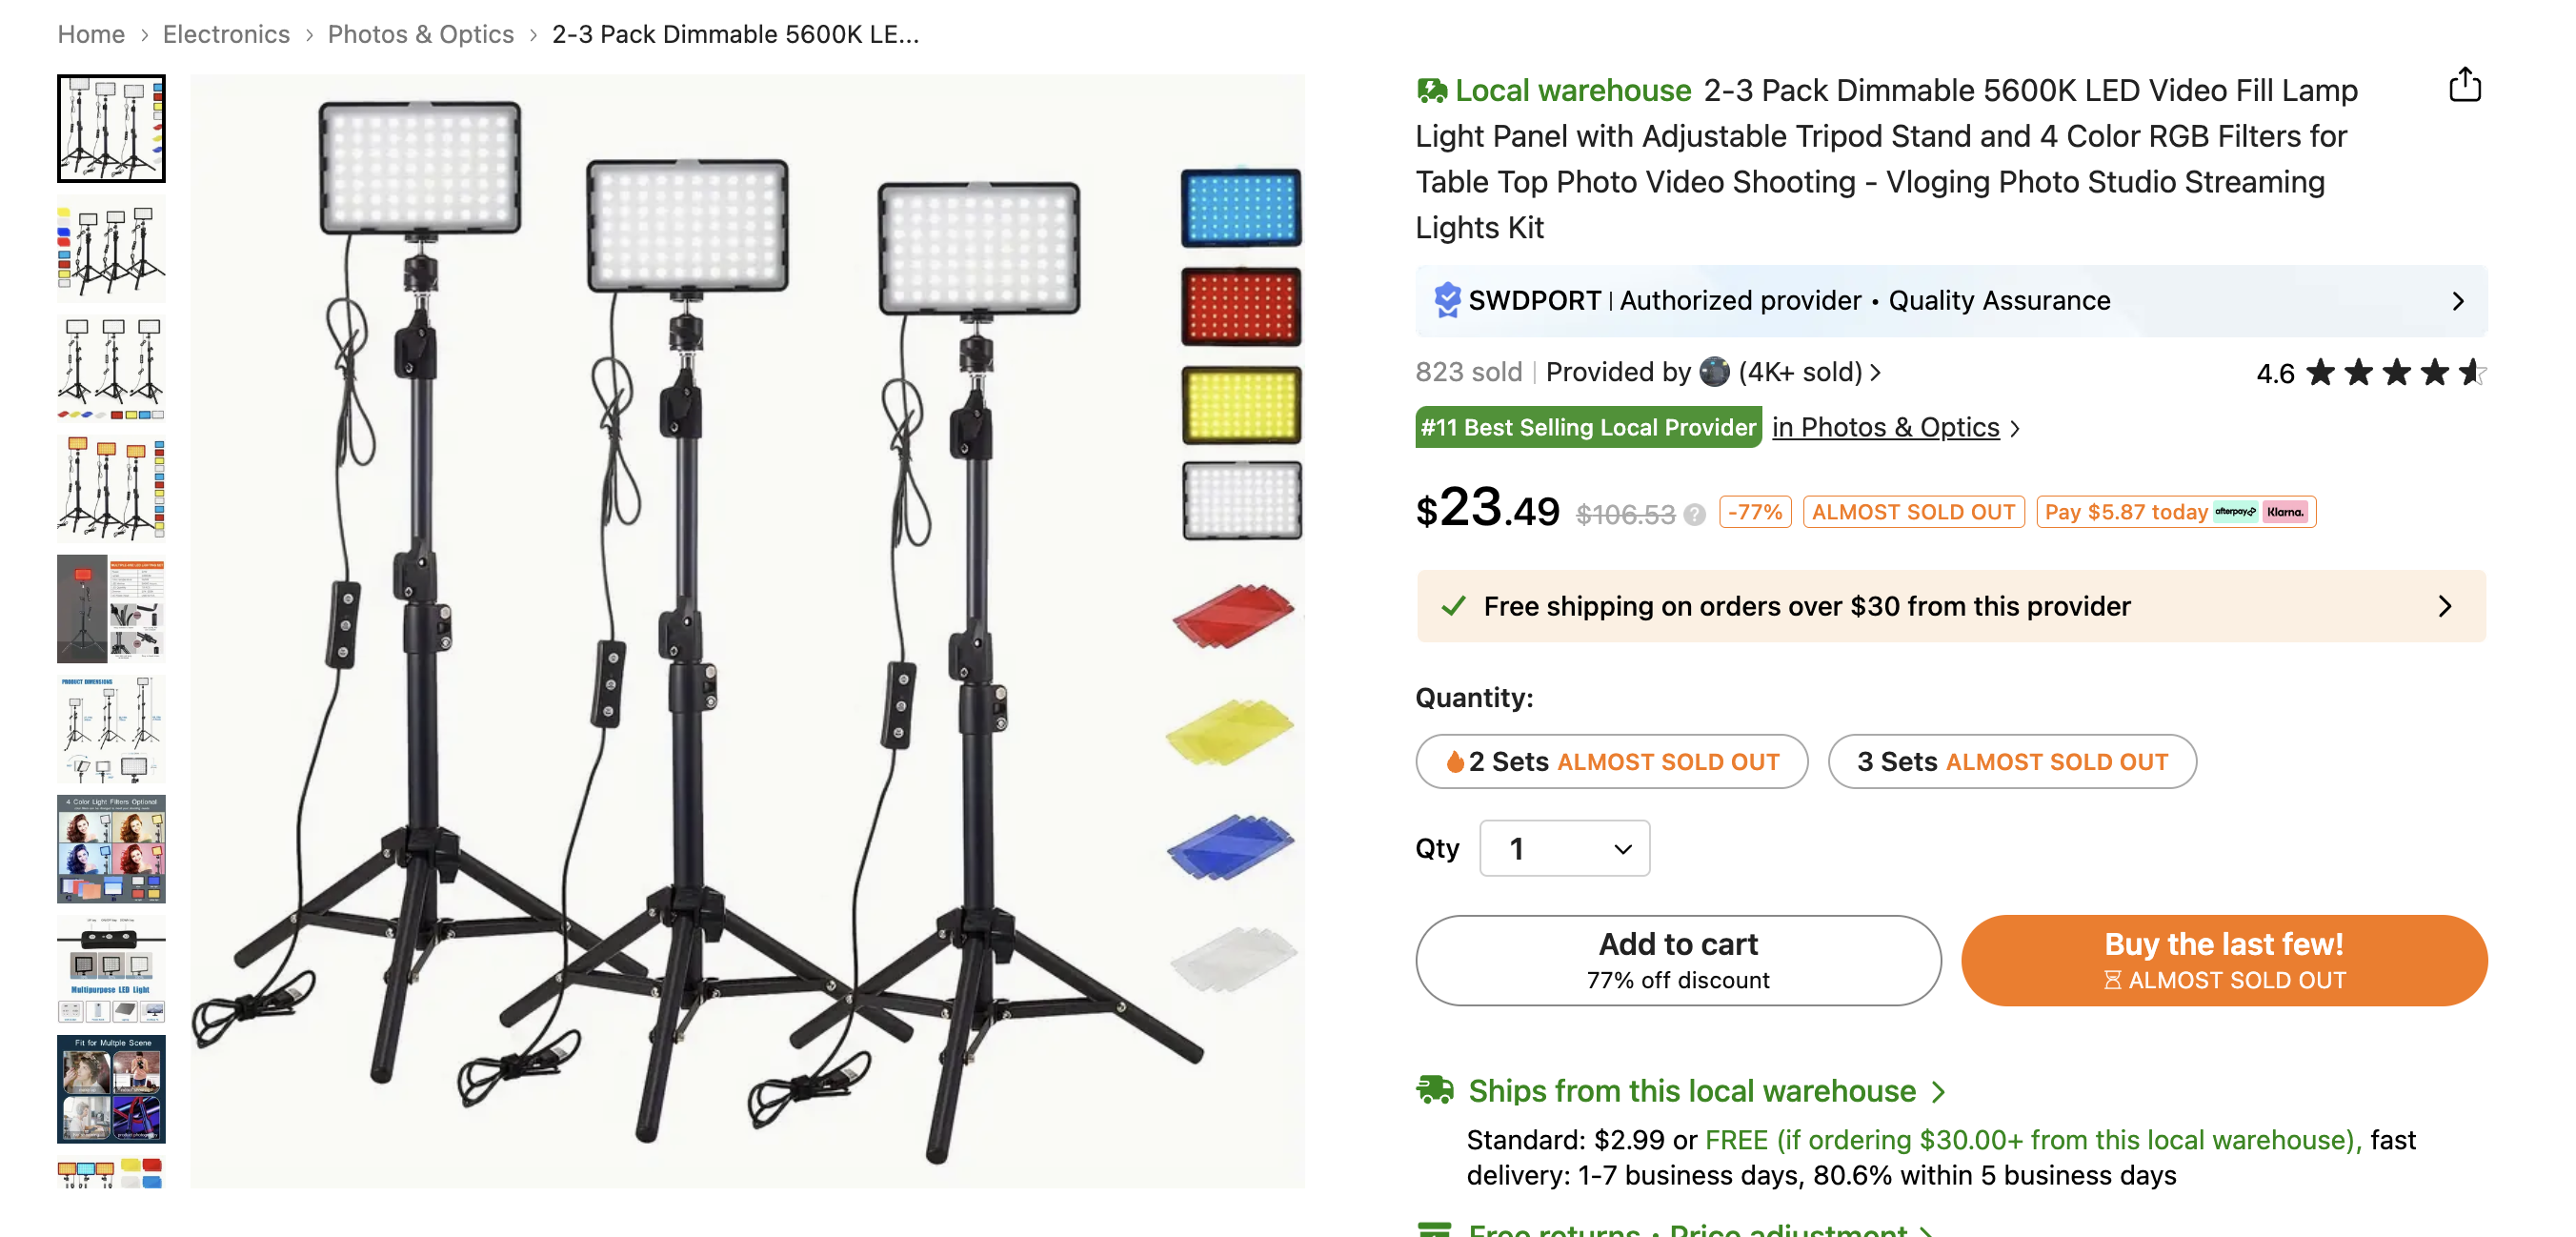
Task: Click the Afterpay payment badge
Action: pos(2235,512)
